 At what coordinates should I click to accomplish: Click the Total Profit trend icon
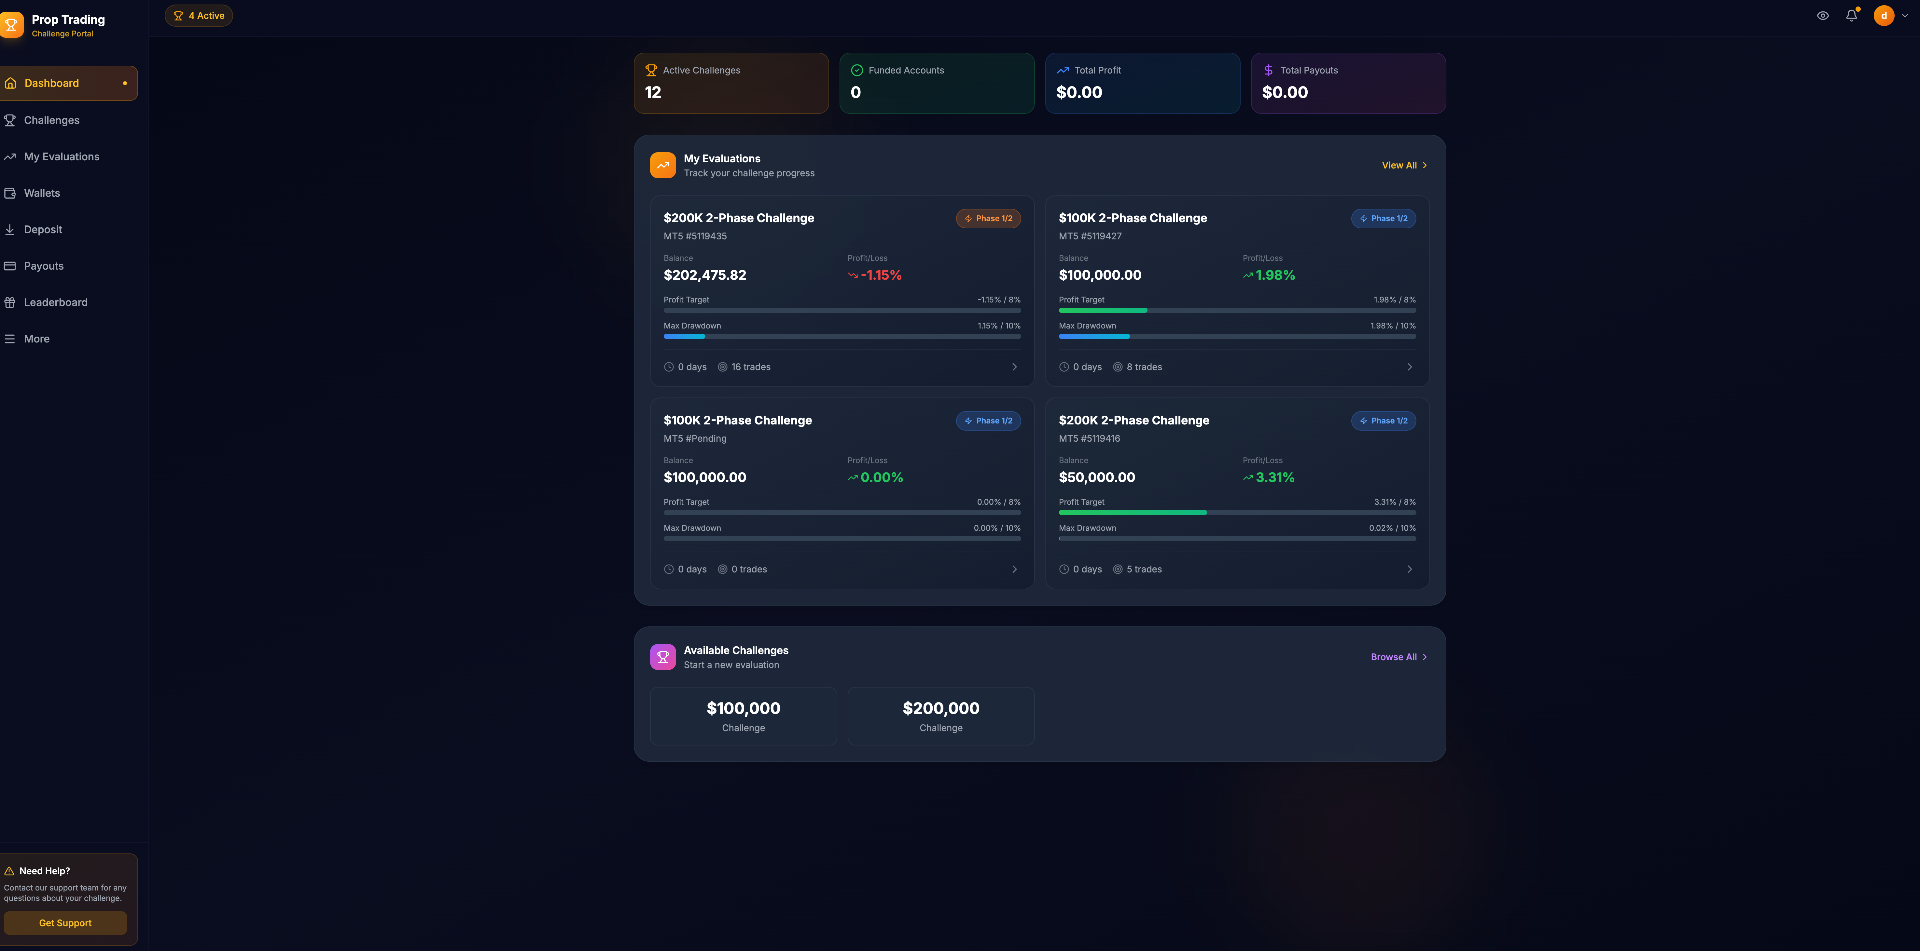tap(1062, 70)
